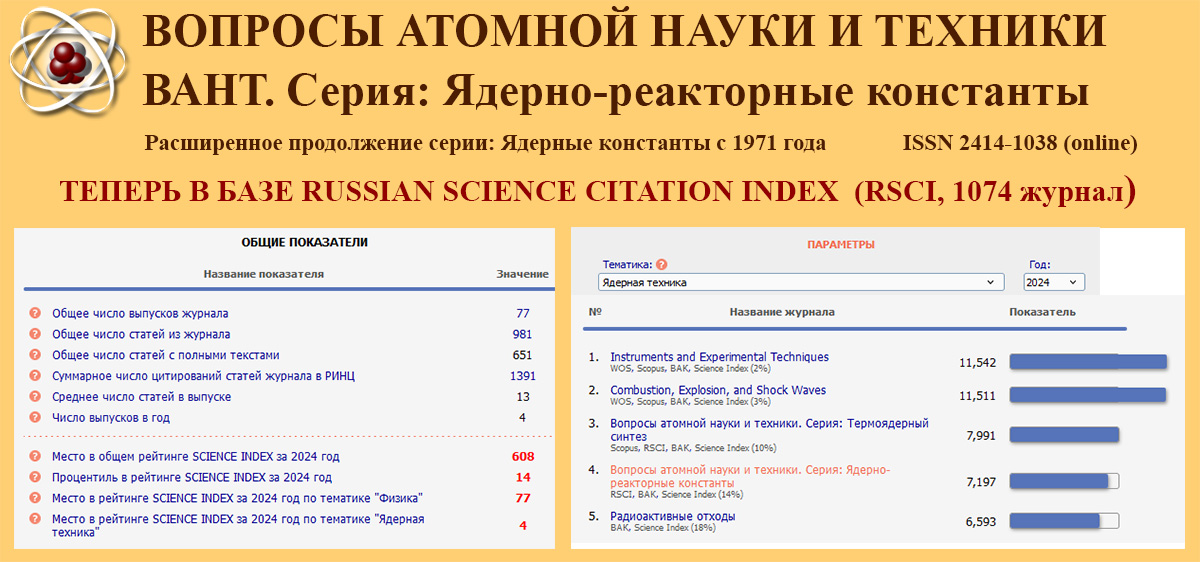
Task: Click help icon beside 'Общее число выпусков журнала'
Action: [x=35, y=313]
